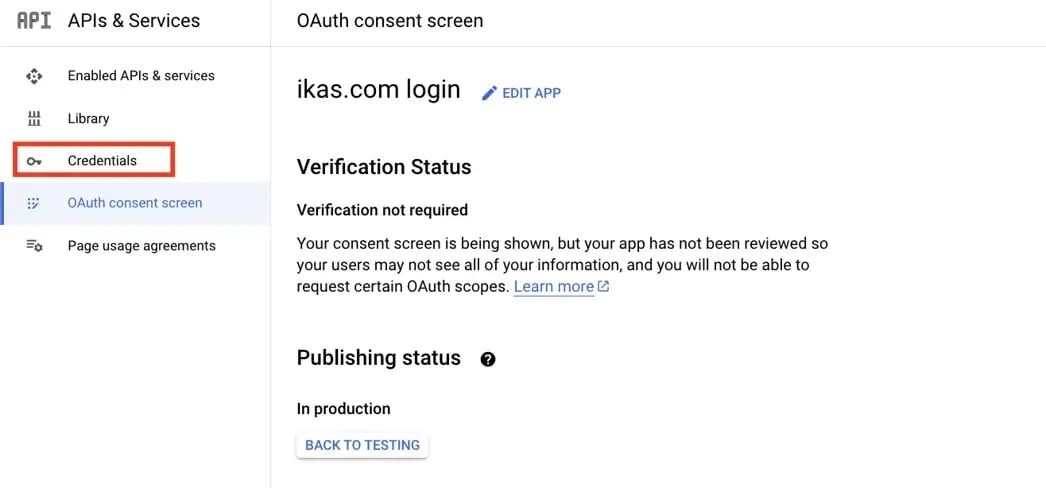Click the pencil icon next to EDIT APP
The image size is (1046, 488).
(490, 93)
